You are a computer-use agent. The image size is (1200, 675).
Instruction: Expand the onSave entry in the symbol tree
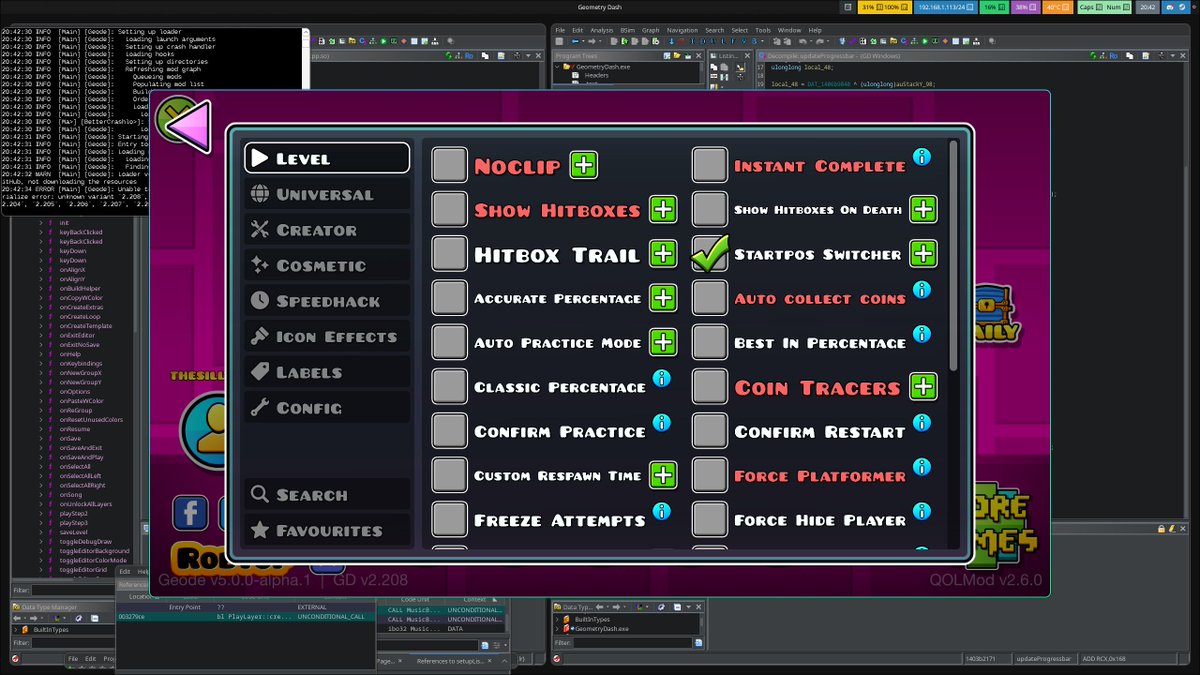pos(41,438)
